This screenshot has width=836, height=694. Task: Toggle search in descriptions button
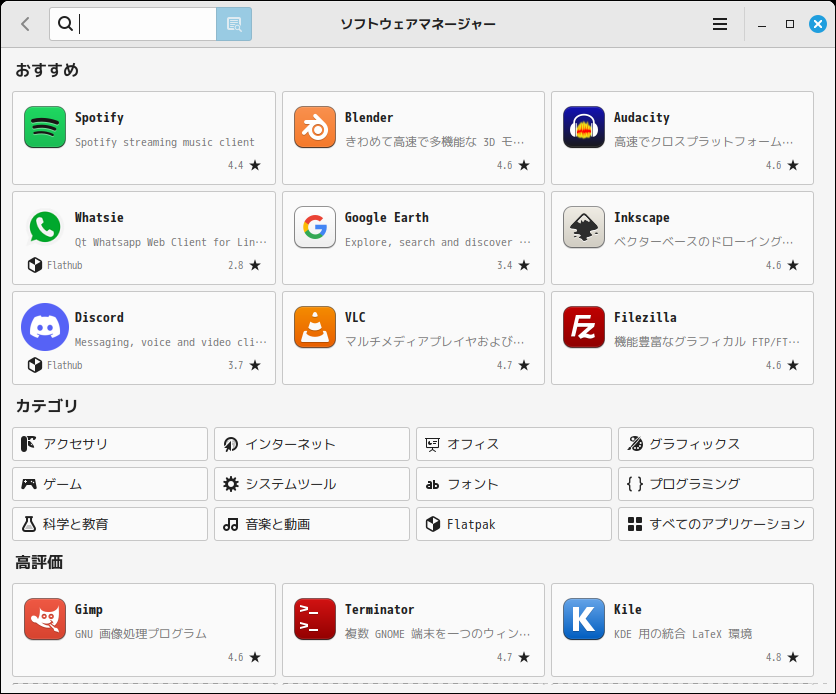pyautogui.click(x=234, y=24)
